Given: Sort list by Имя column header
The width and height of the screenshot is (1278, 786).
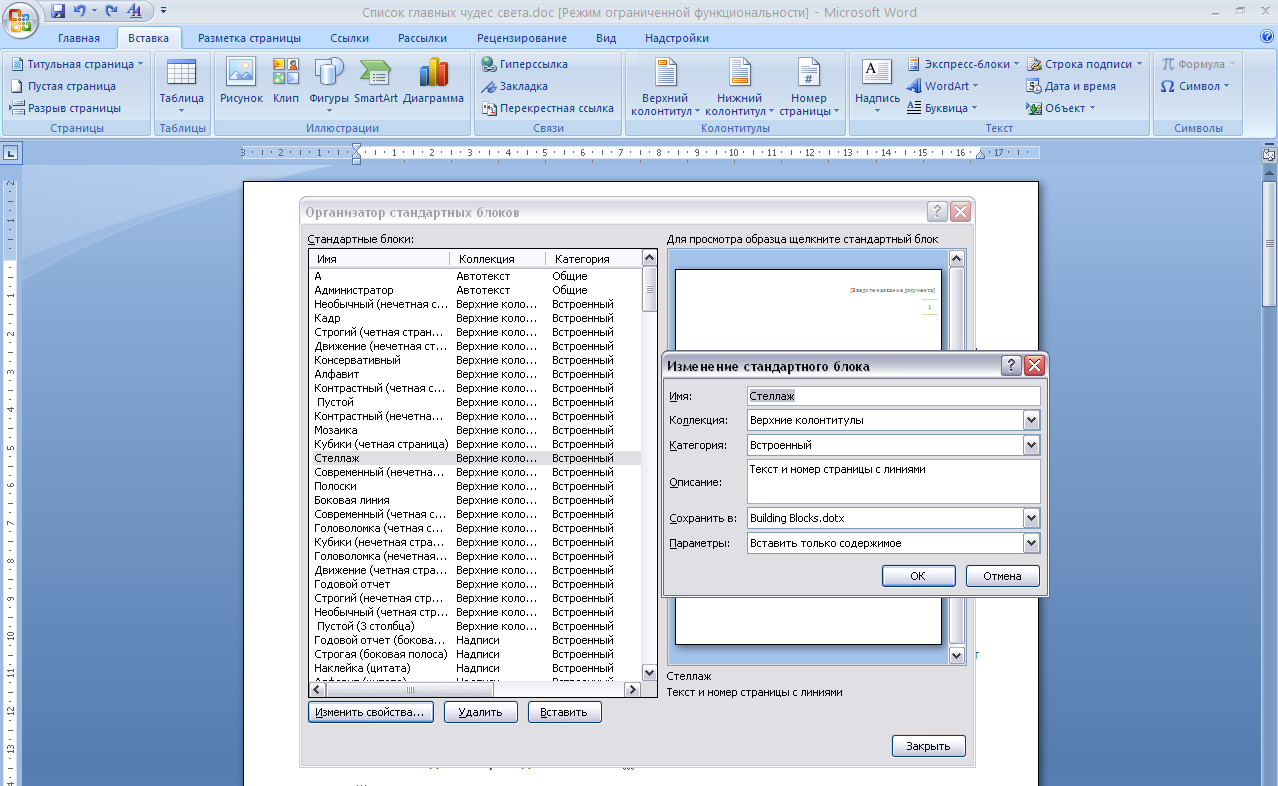Looking at the screenshot, I should coord(379,259).
